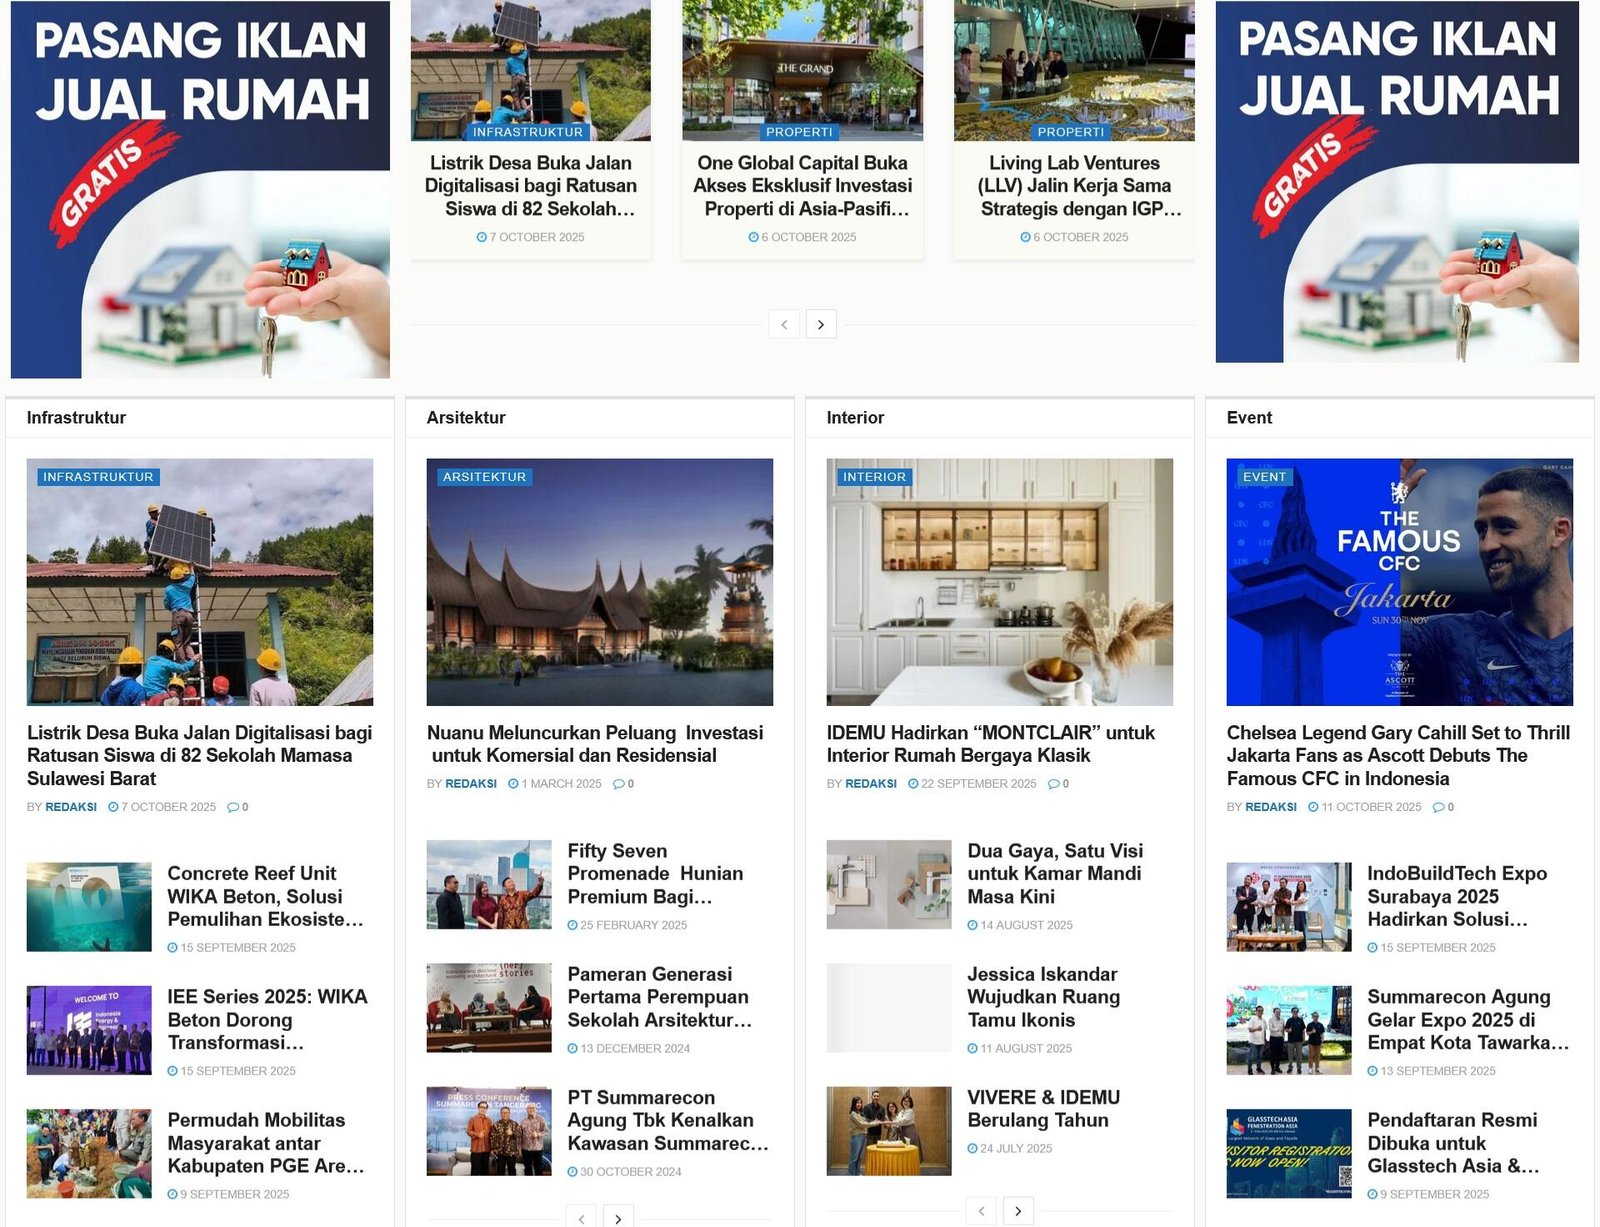Viewport: 1600px width, 1227px height.
Task: Click the comment icon under Nuanu Meluncurkan article
Action: pyautogui.click(x=620, y=784)
